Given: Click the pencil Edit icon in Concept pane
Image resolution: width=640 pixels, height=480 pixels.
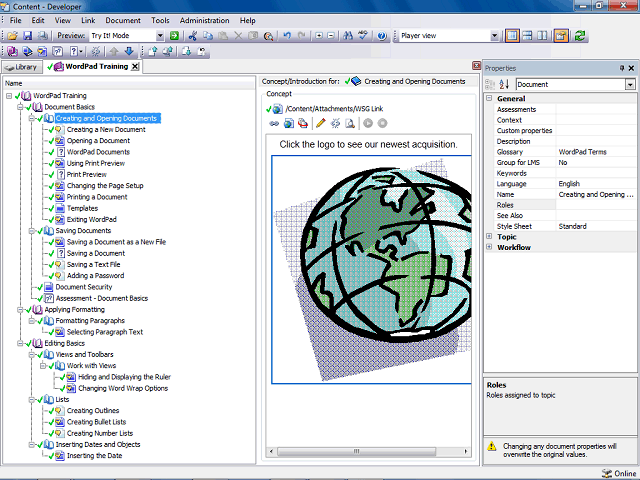Looking at the screenshot, I should 321,123.
